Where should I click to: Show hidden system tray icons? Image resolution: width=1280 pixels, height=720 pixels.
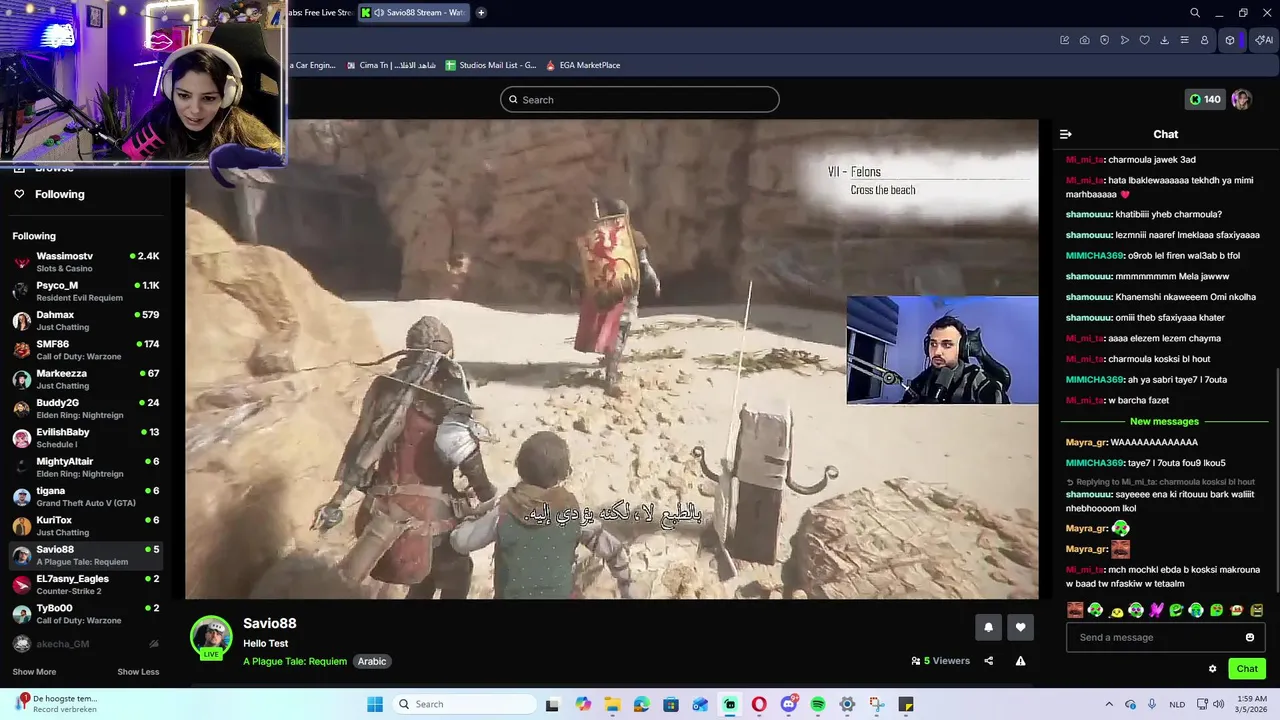tap(1108, 704)
